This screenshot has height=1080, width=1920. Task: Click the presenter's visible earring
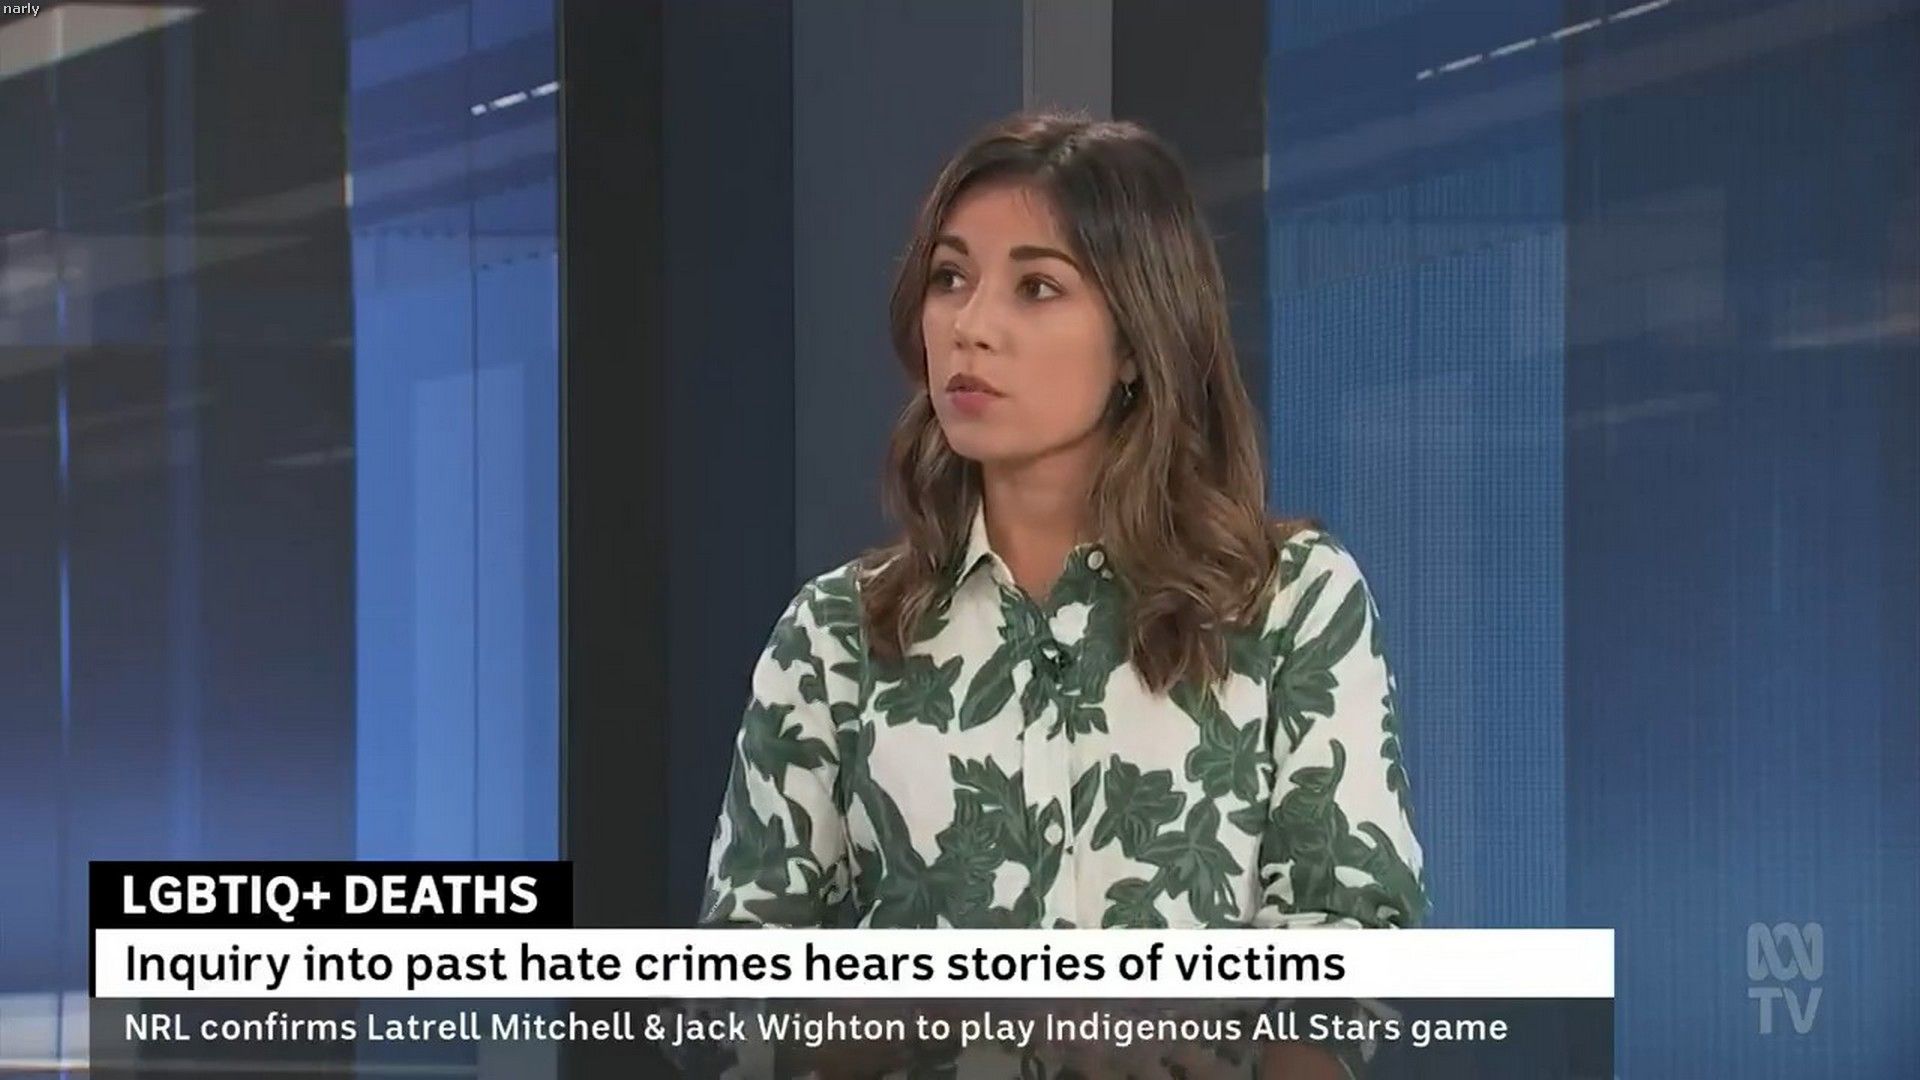(1127, 390)
